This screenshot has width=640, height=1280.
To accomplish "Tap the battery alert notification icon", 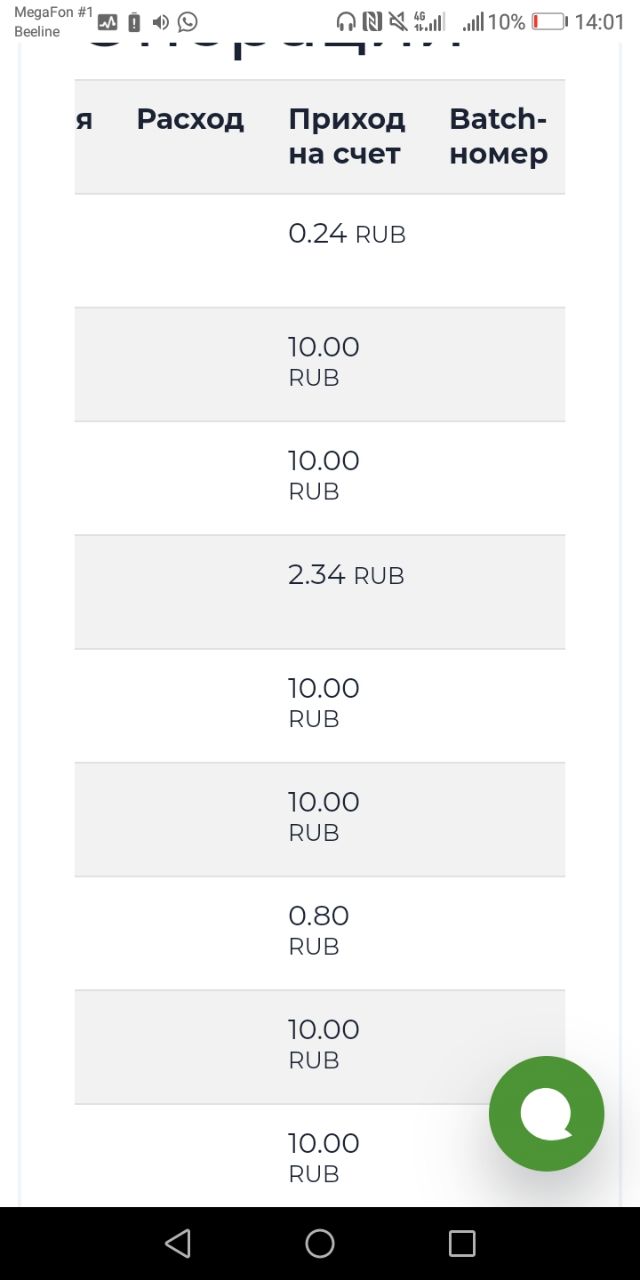I will coord(134,22).
